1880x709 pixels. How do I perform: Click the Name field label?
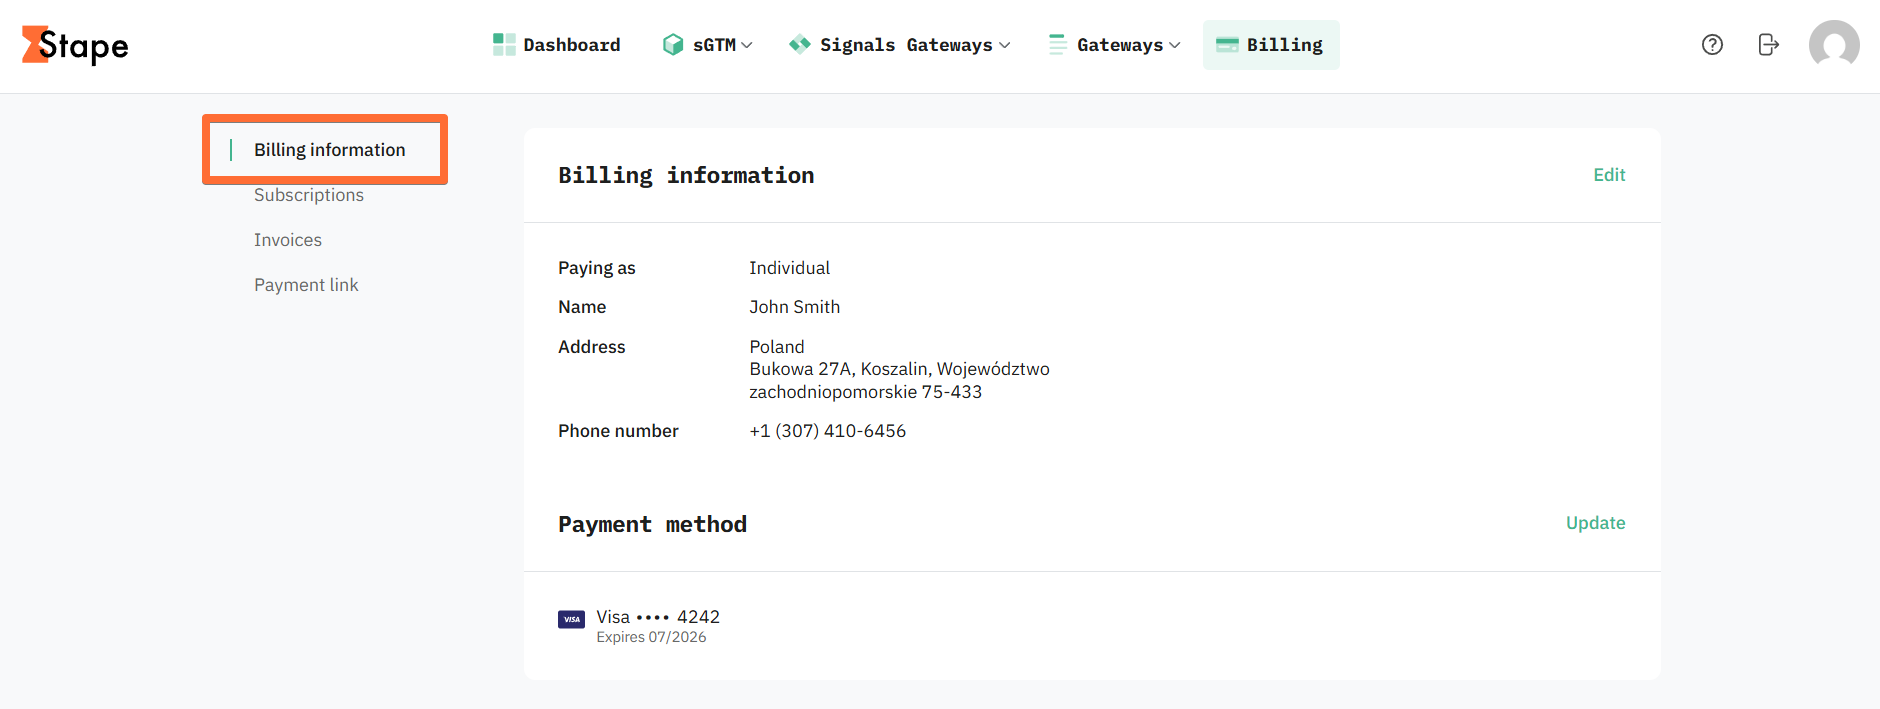click(582, 307)
